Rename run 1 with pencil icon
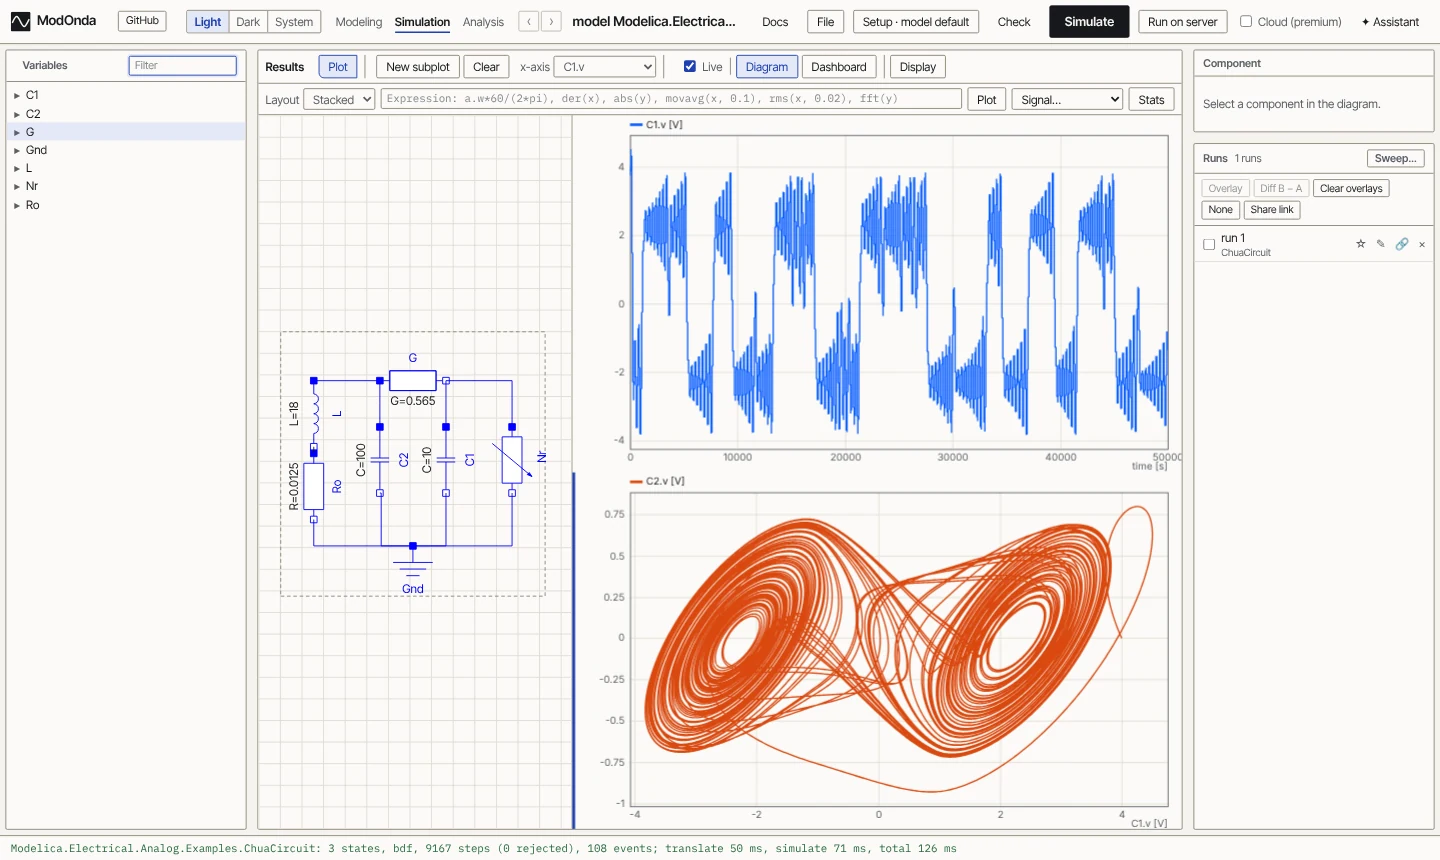Screen dimensions: 1440x860 pyautogui.click(x=1381, y=244)
